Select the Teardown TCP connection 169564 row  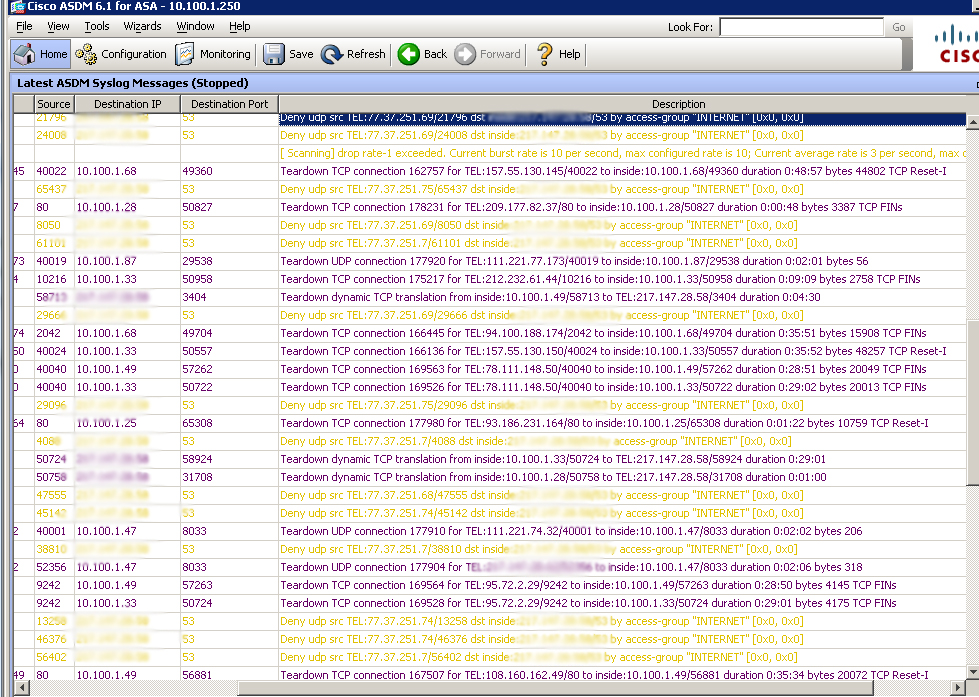(490, 586)
